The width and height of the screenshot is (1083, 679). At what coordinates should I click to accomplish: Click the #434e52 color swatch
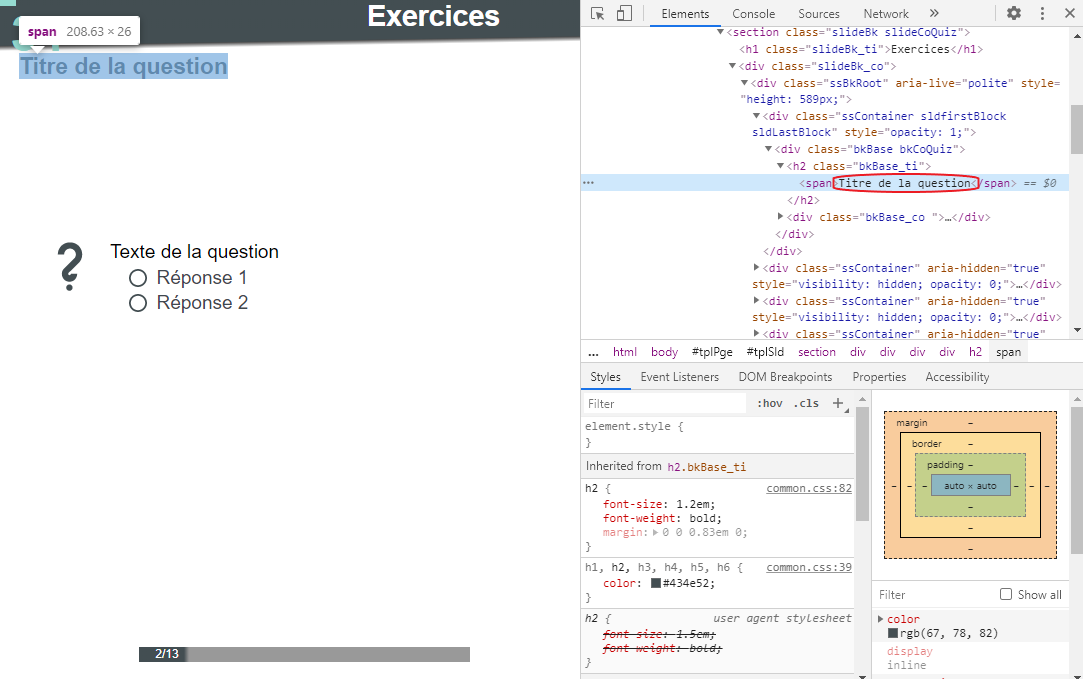[656, 583]
